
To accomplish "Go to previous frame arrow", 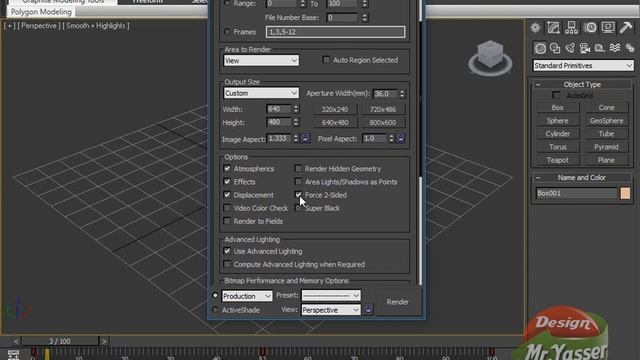I will coord(16,341).
